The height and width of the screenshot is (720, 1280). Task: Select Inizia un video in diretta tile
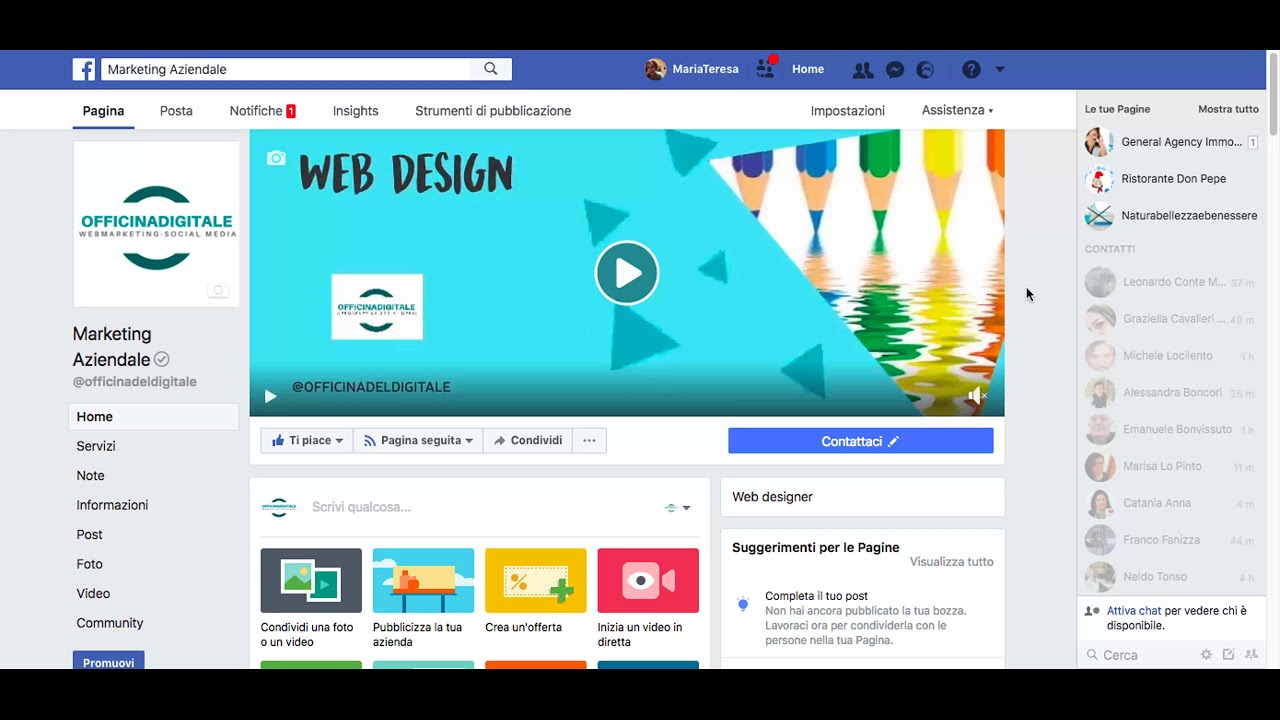point(648,598)
